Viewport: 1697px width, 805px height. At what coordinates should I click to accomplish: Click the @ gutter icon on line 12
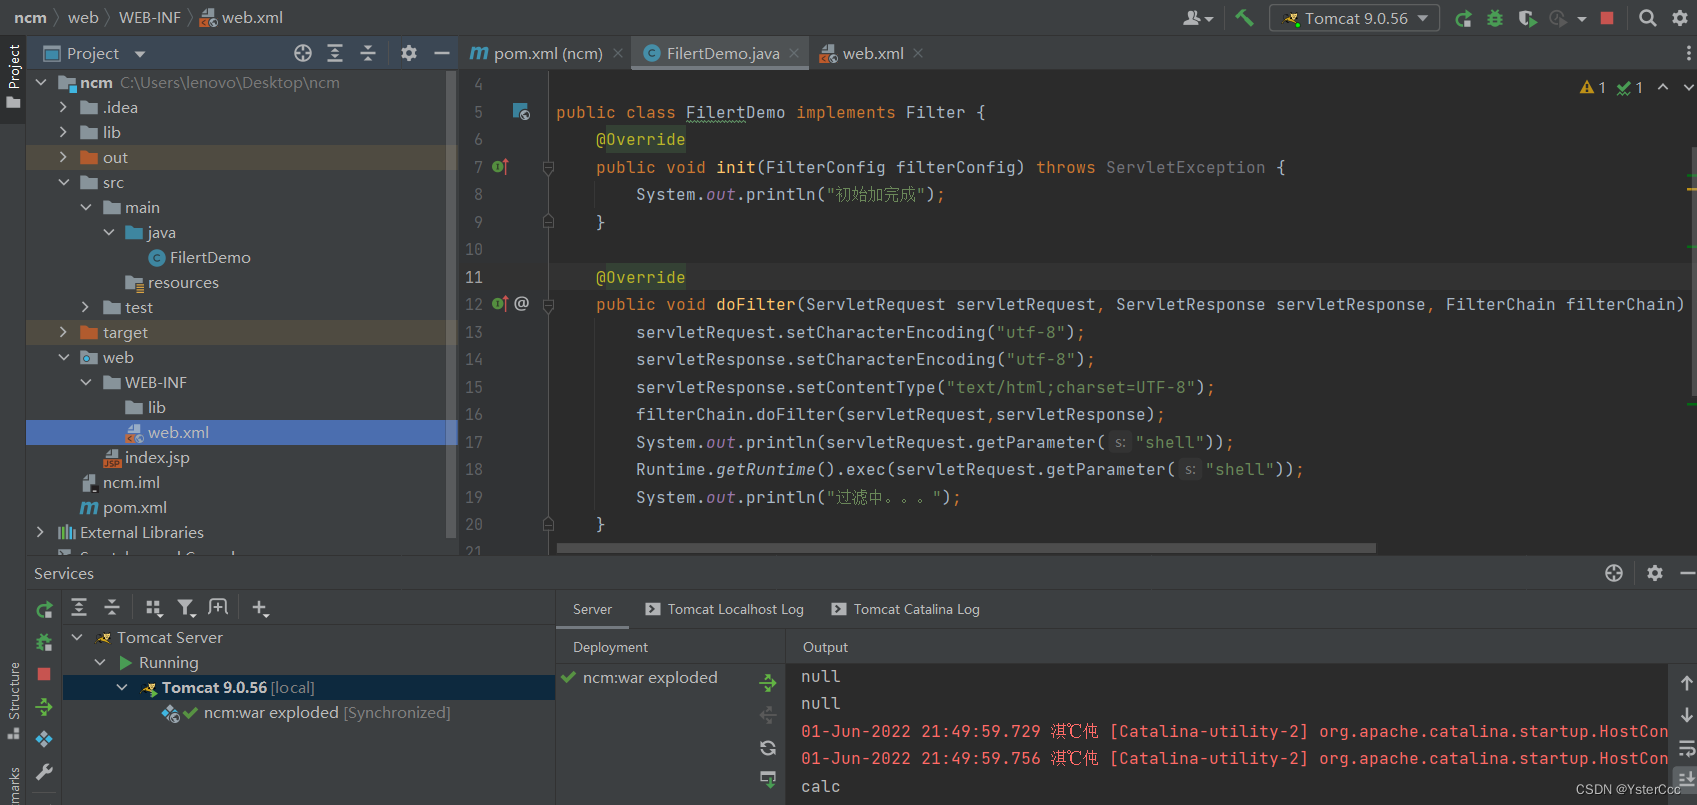pos(521,303)
